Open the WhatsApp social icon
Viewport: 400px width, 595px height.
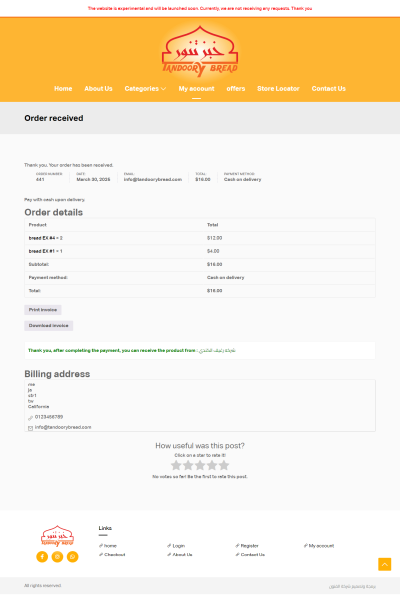tap(72, 557)
